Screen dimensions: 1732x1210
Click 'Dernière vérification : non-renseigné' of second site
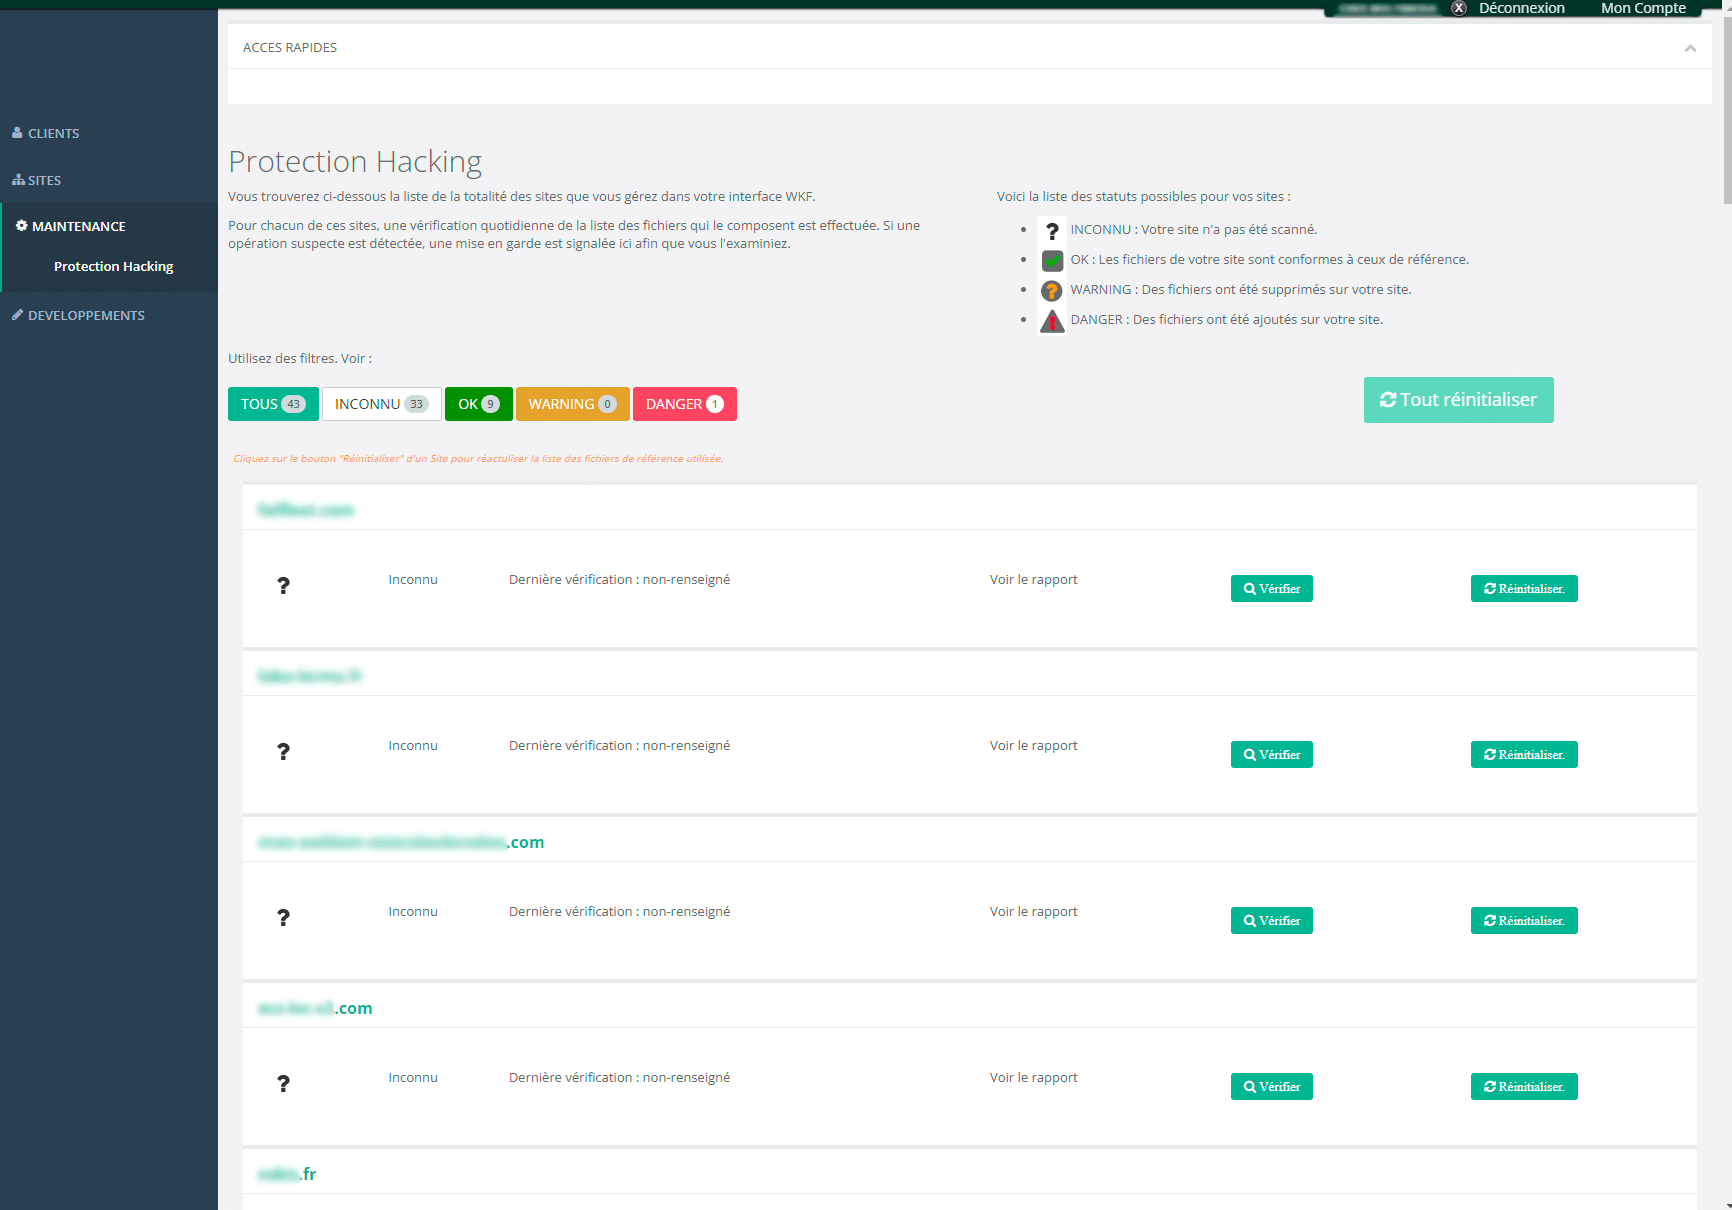pyautogui.click(x=619, y=746)
